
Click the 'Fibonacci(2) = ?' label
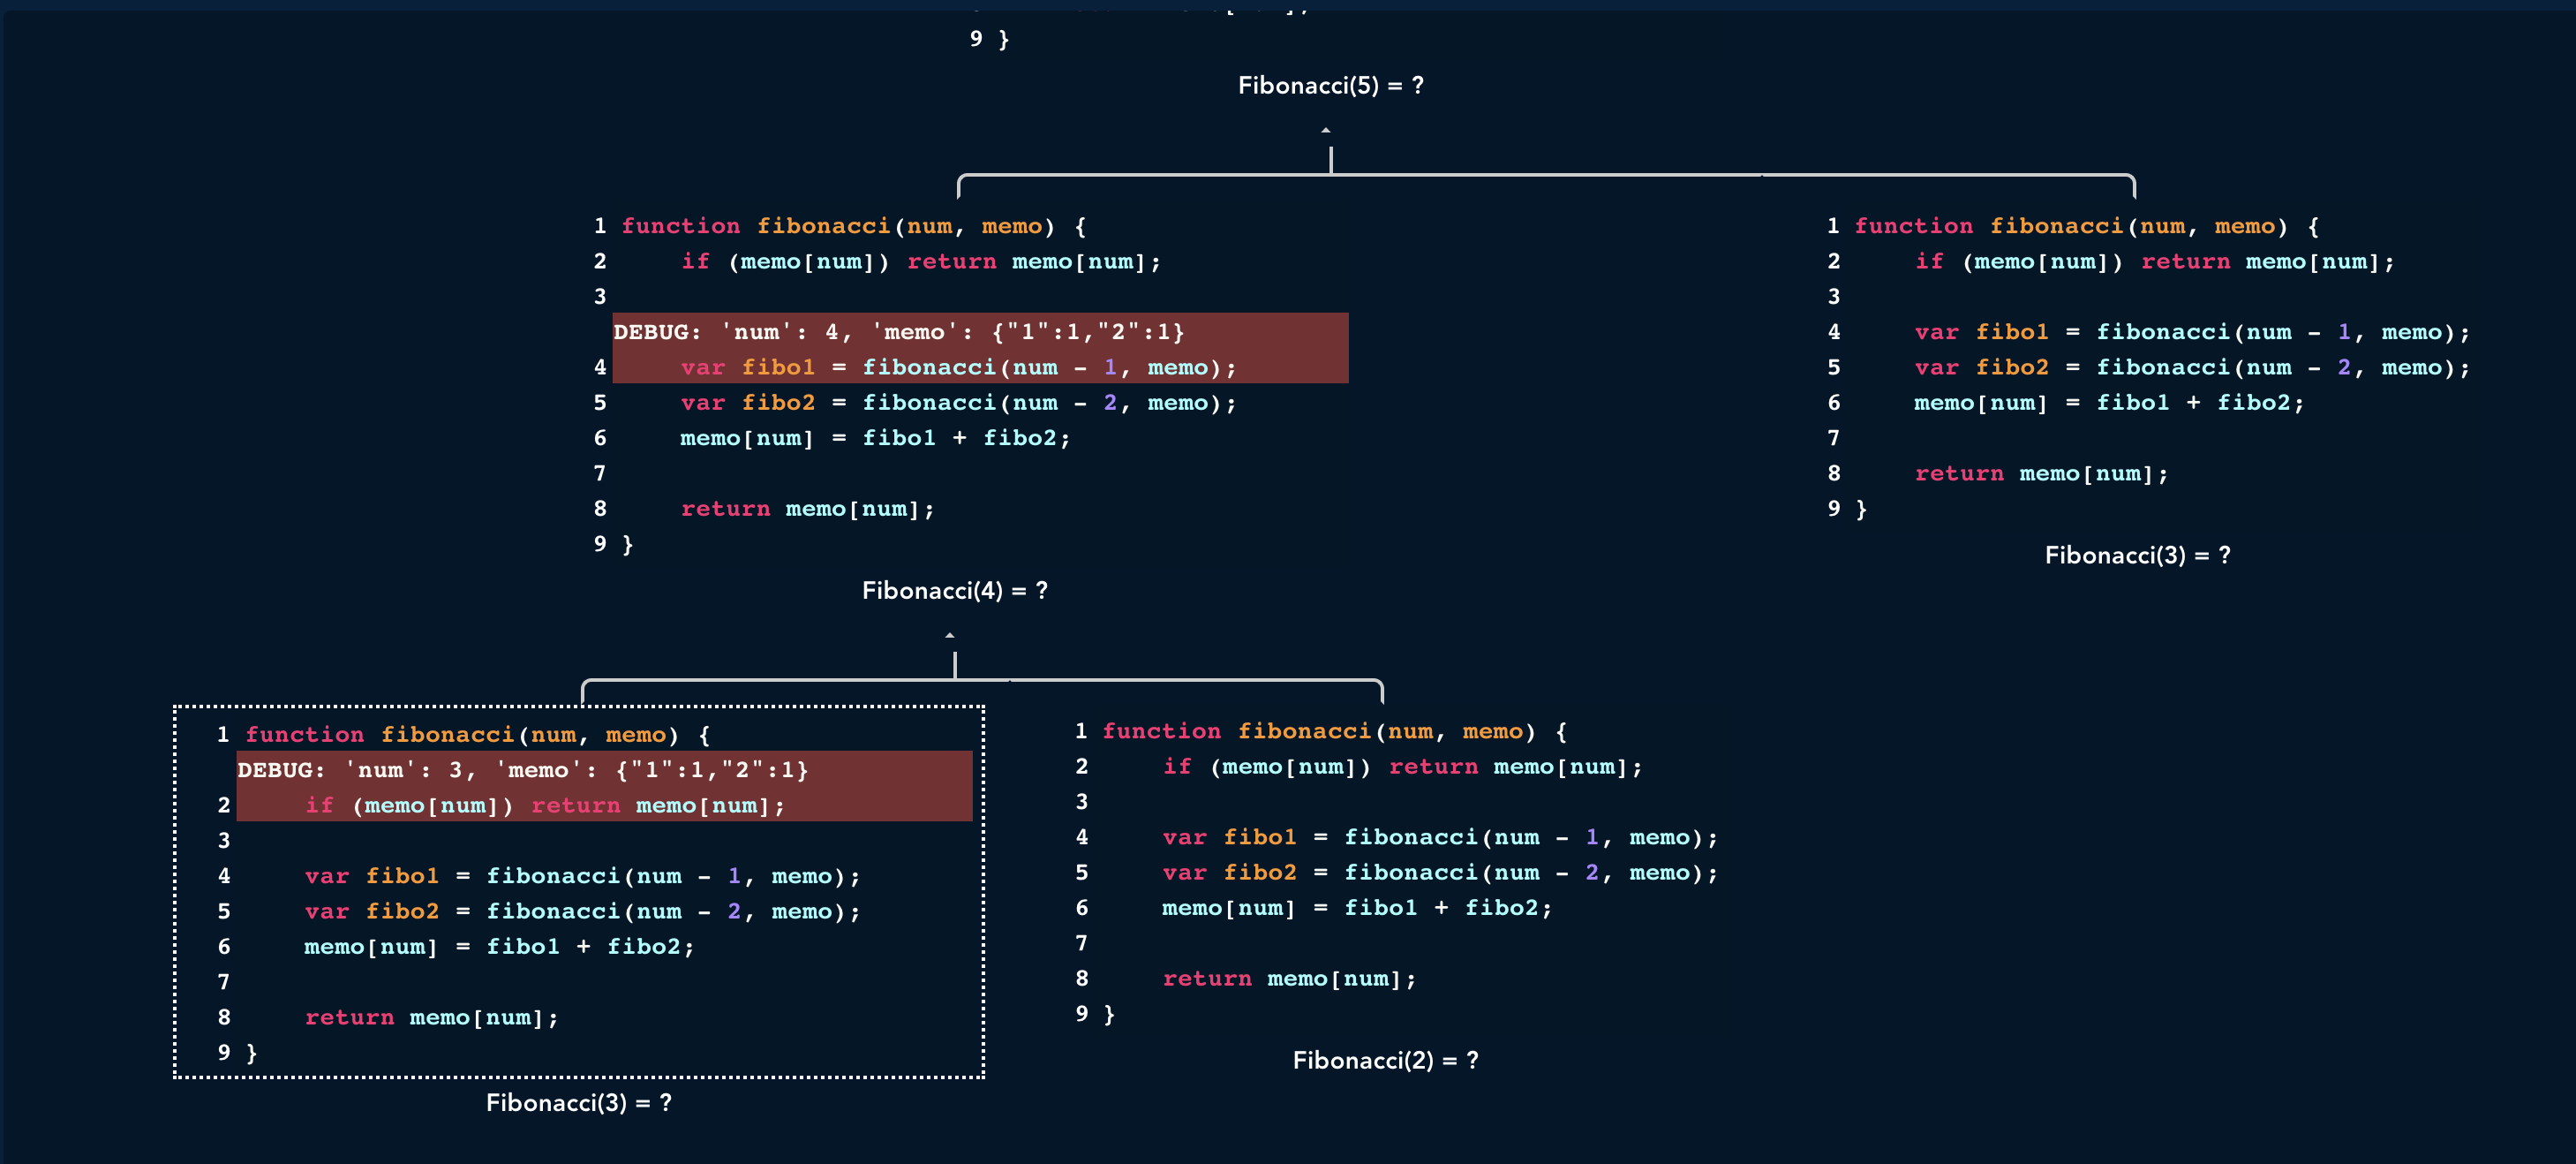(x=1385, y=1060)
